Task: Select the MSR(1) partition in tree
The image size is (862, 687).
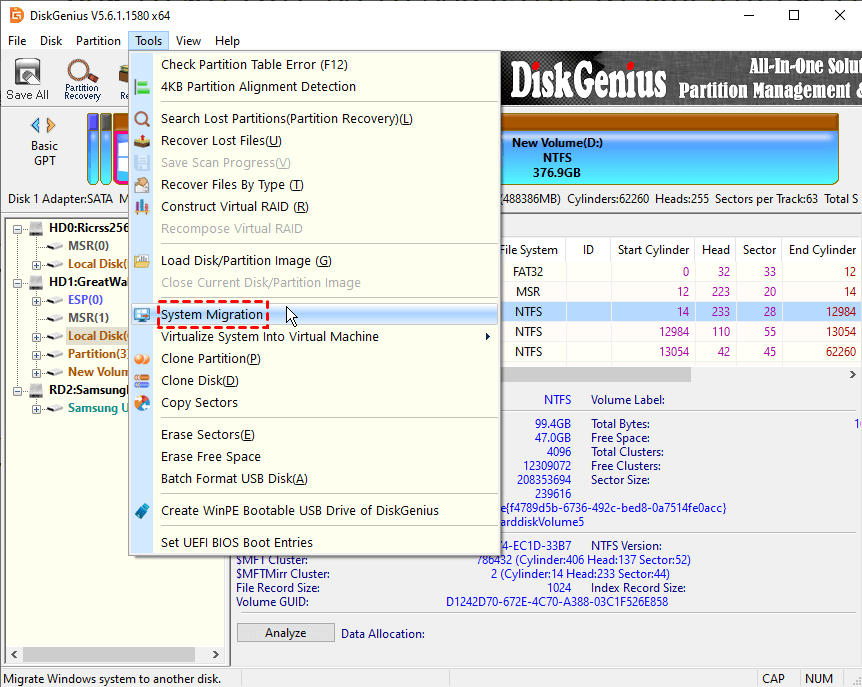Action: (x=88, y=318)
